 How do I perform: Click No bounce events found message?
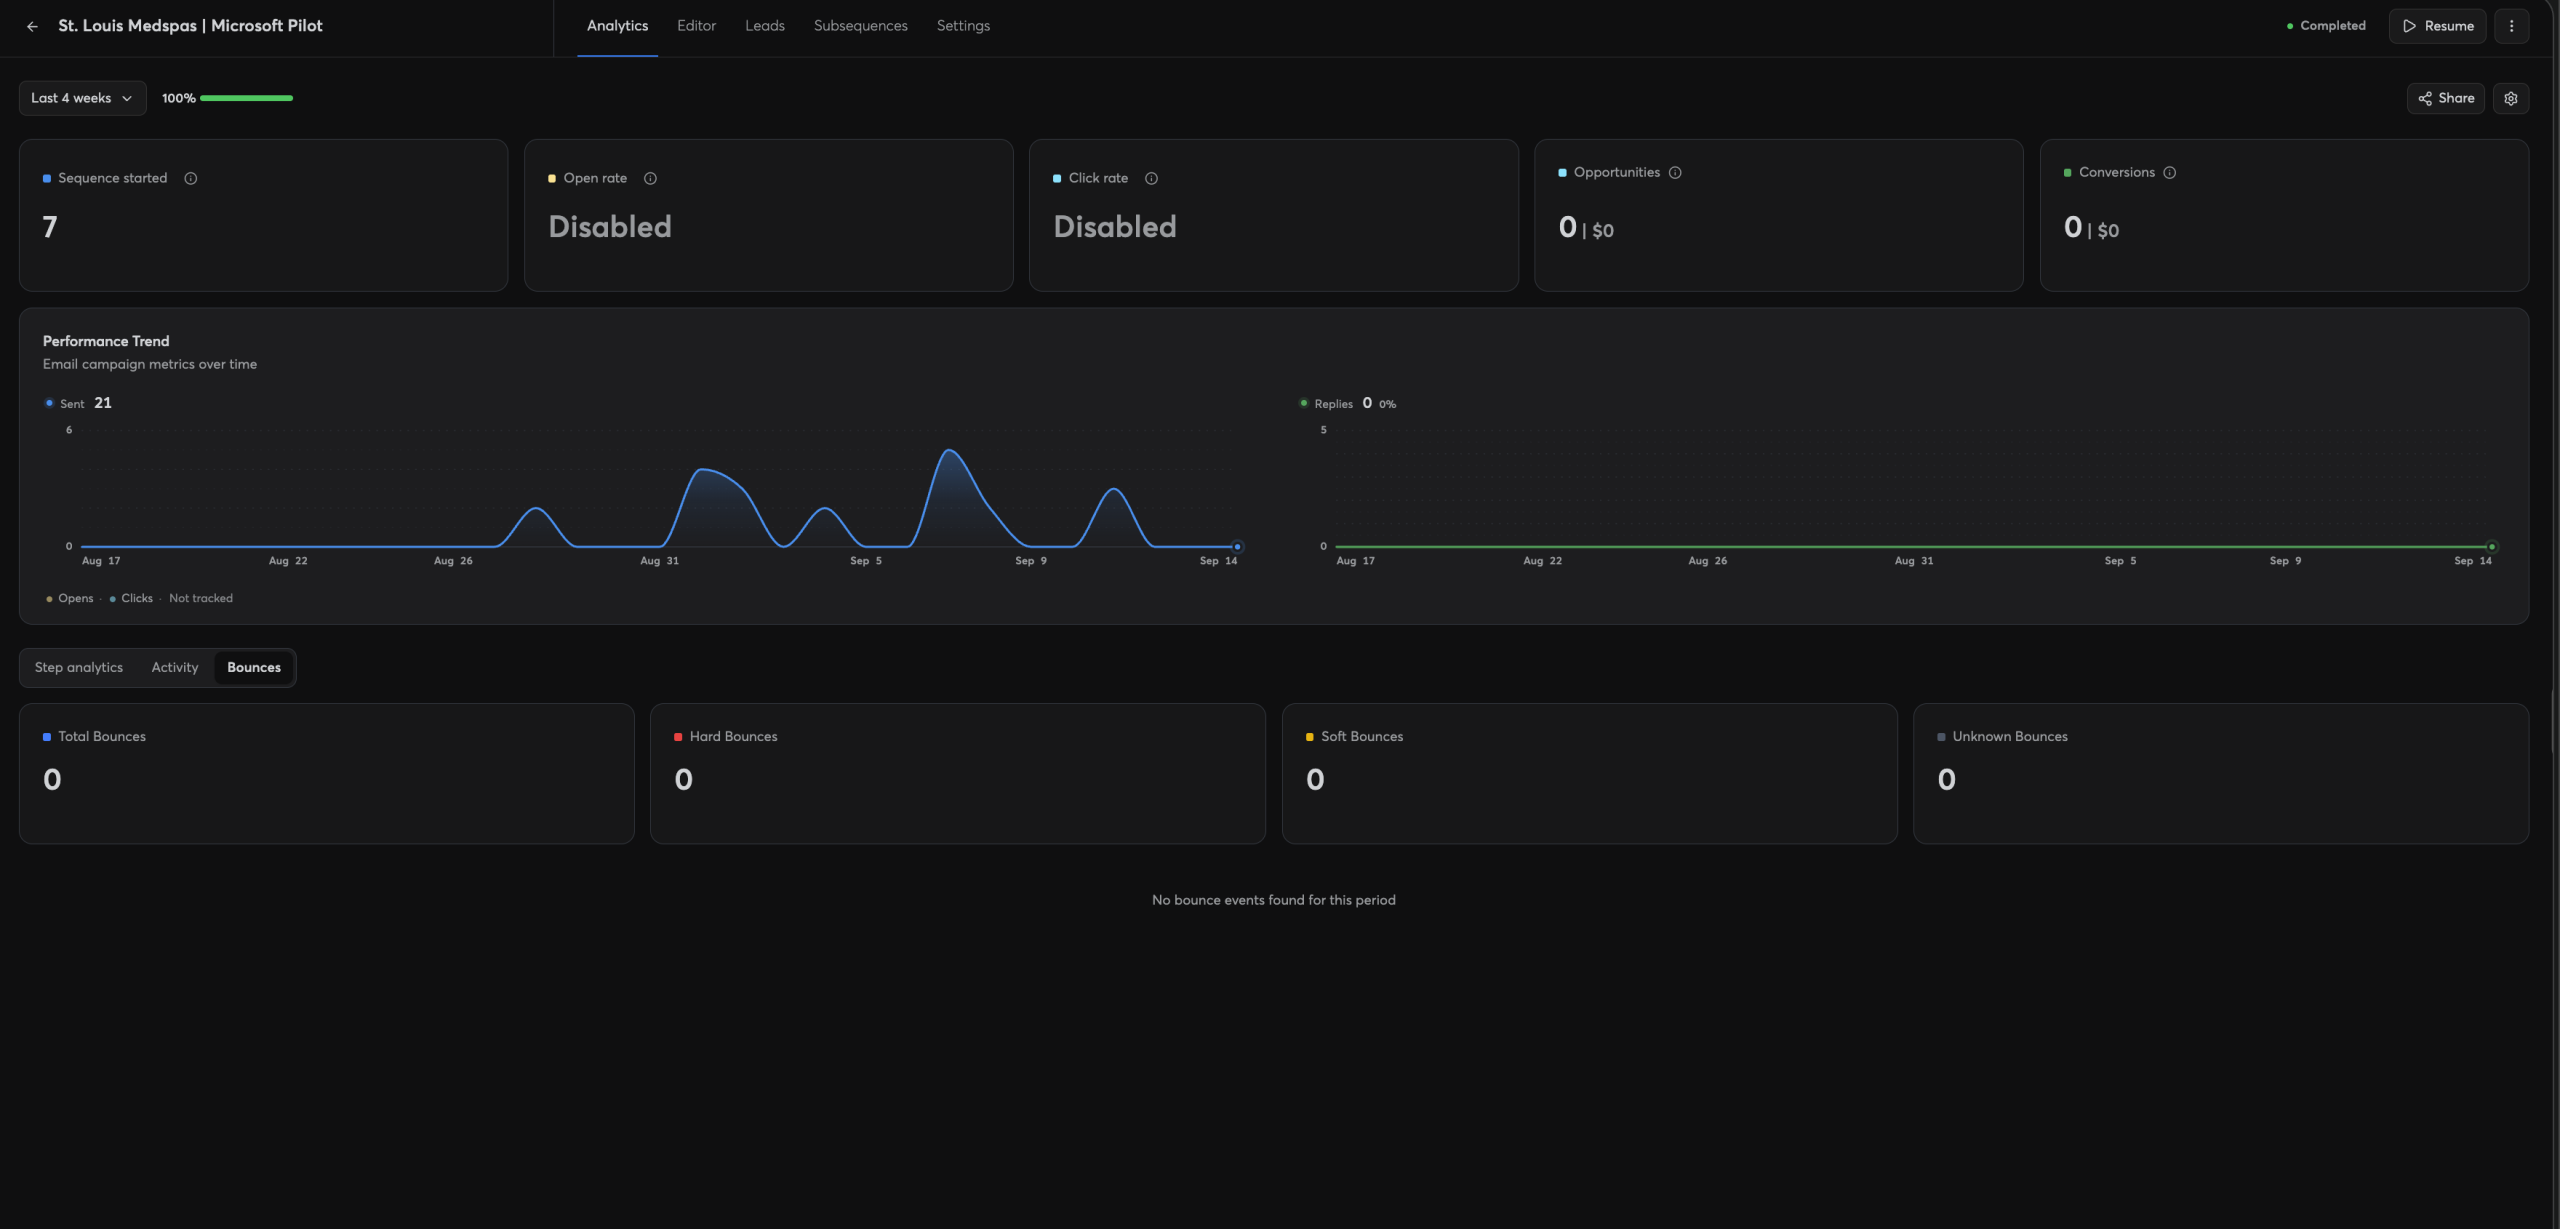[1273, 900]
